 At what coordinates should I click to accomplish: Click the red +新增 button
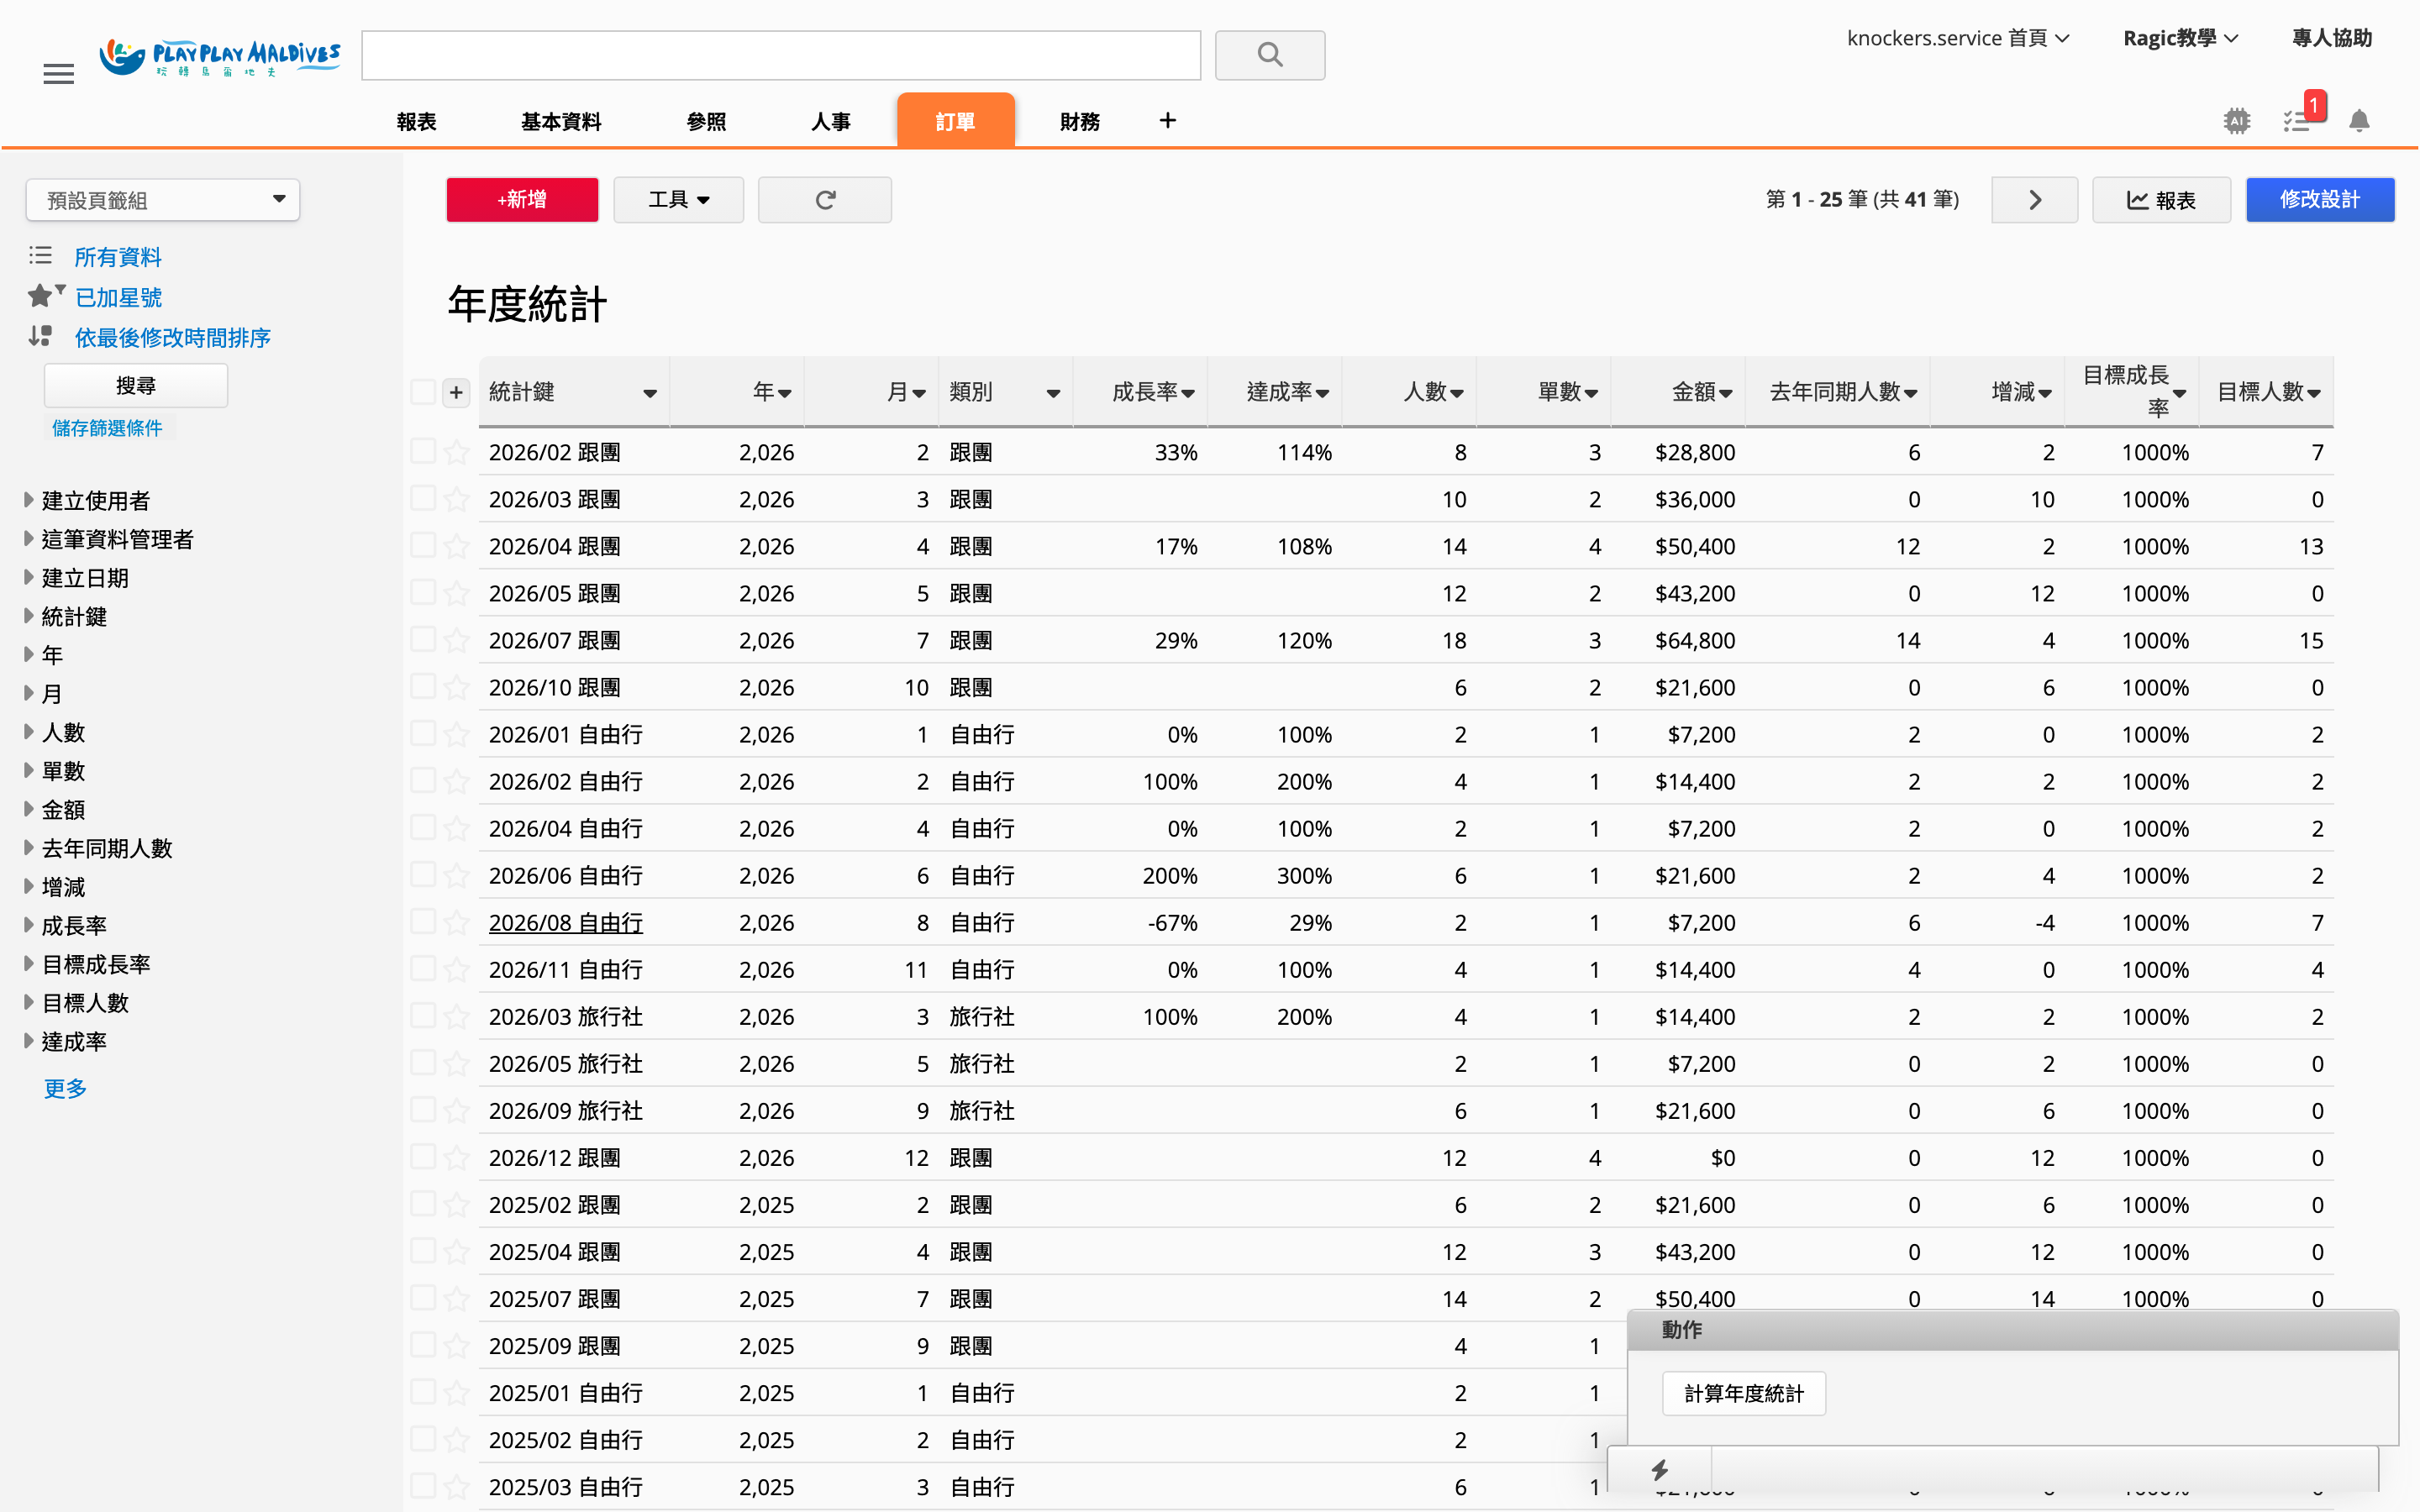tap(522, 200)
